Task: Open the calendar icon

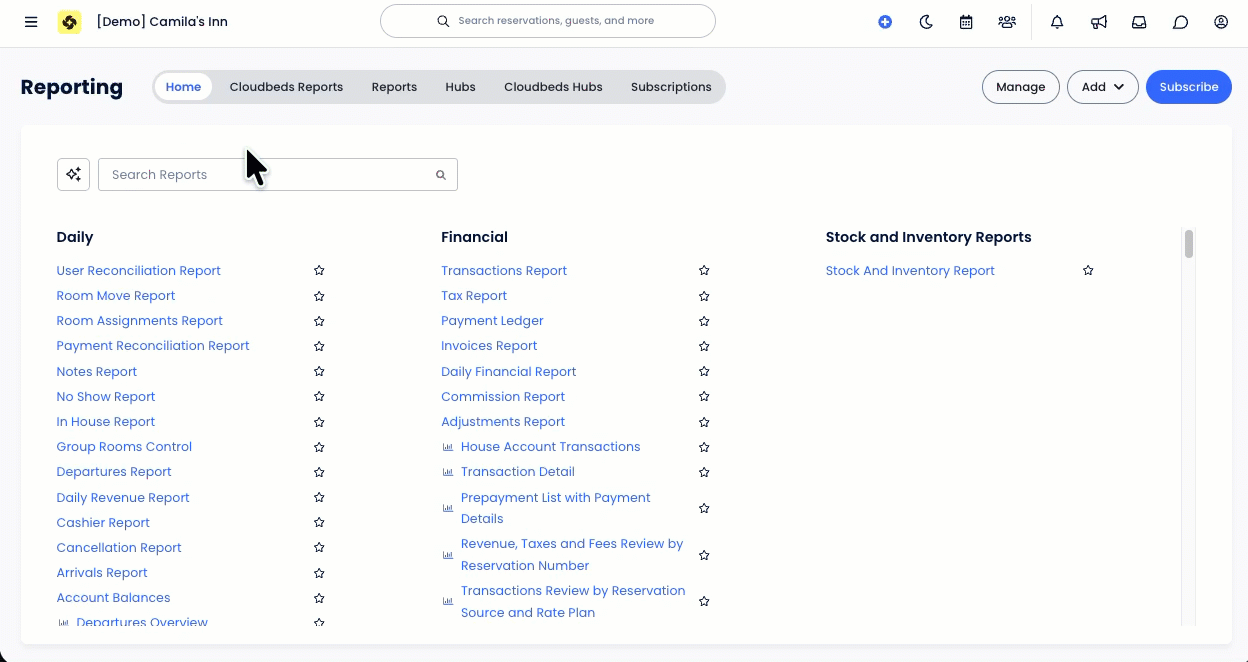Action: tap(966, 22)
